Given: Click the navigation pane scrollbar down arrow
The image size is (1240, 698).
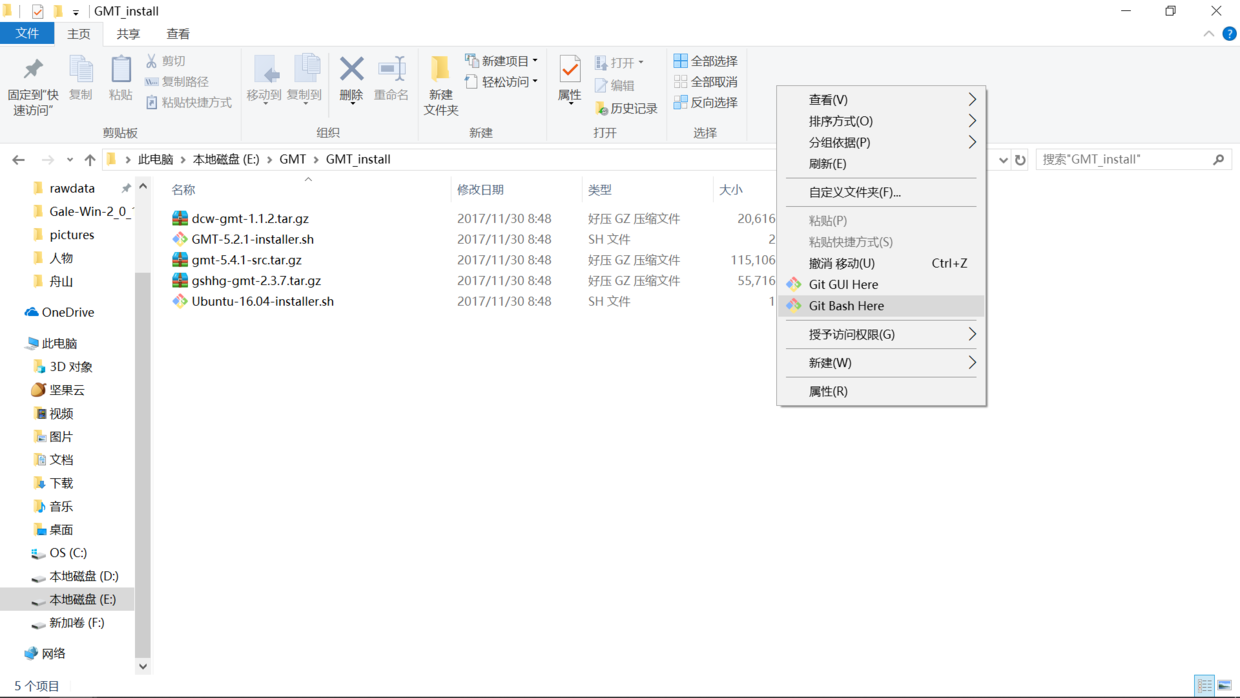Looking at the screenshot, I should tap(143, 667).
